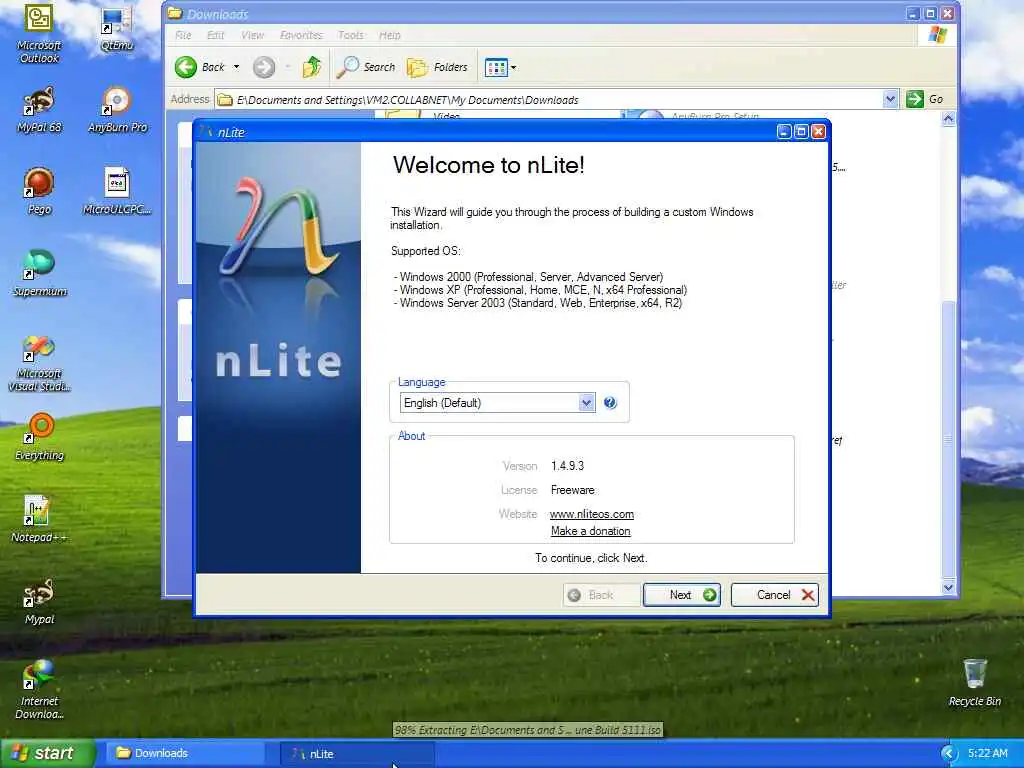Open the Language combo box in nLite
Viewport: 1024px width, 768px height.
click(x=497, y=402)
